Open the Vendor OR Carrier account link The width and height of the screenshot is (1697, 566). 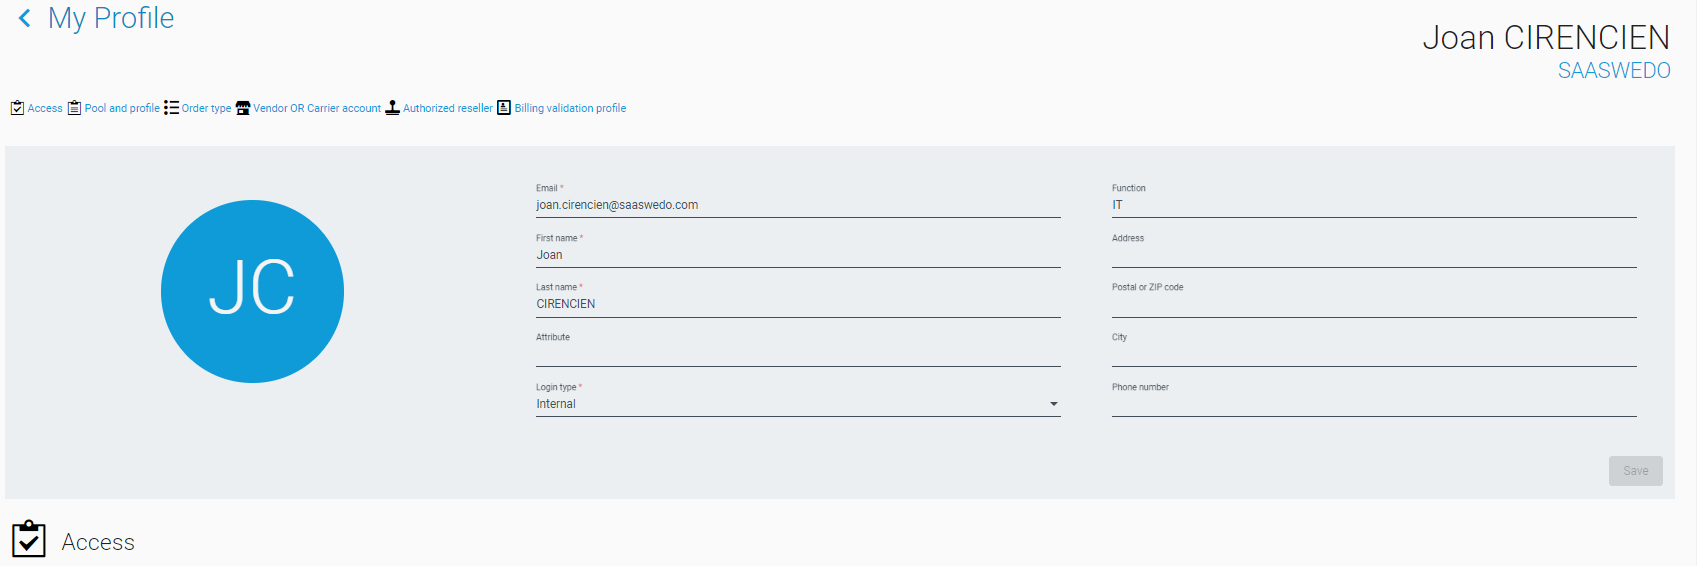317,108
